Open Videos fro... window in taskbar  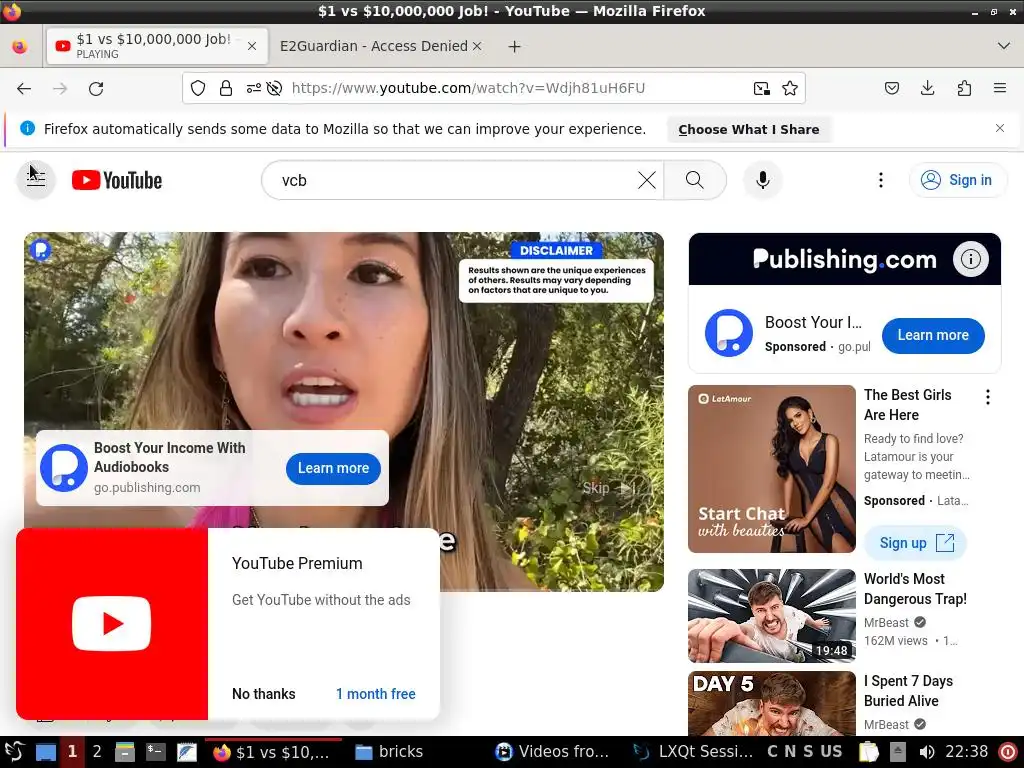[x=552, y=752]
